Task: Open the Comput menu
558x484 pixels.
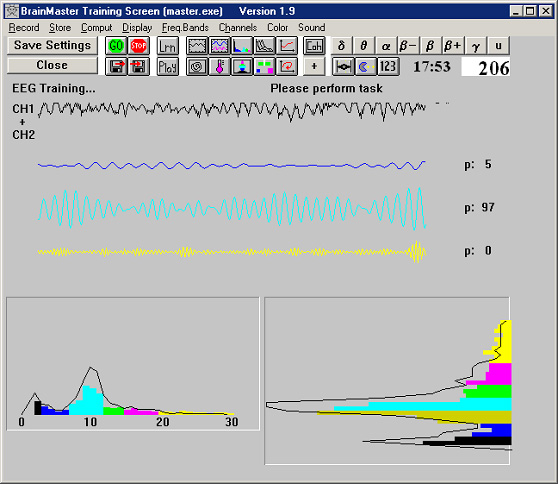Action: click(x=96, y=27)
